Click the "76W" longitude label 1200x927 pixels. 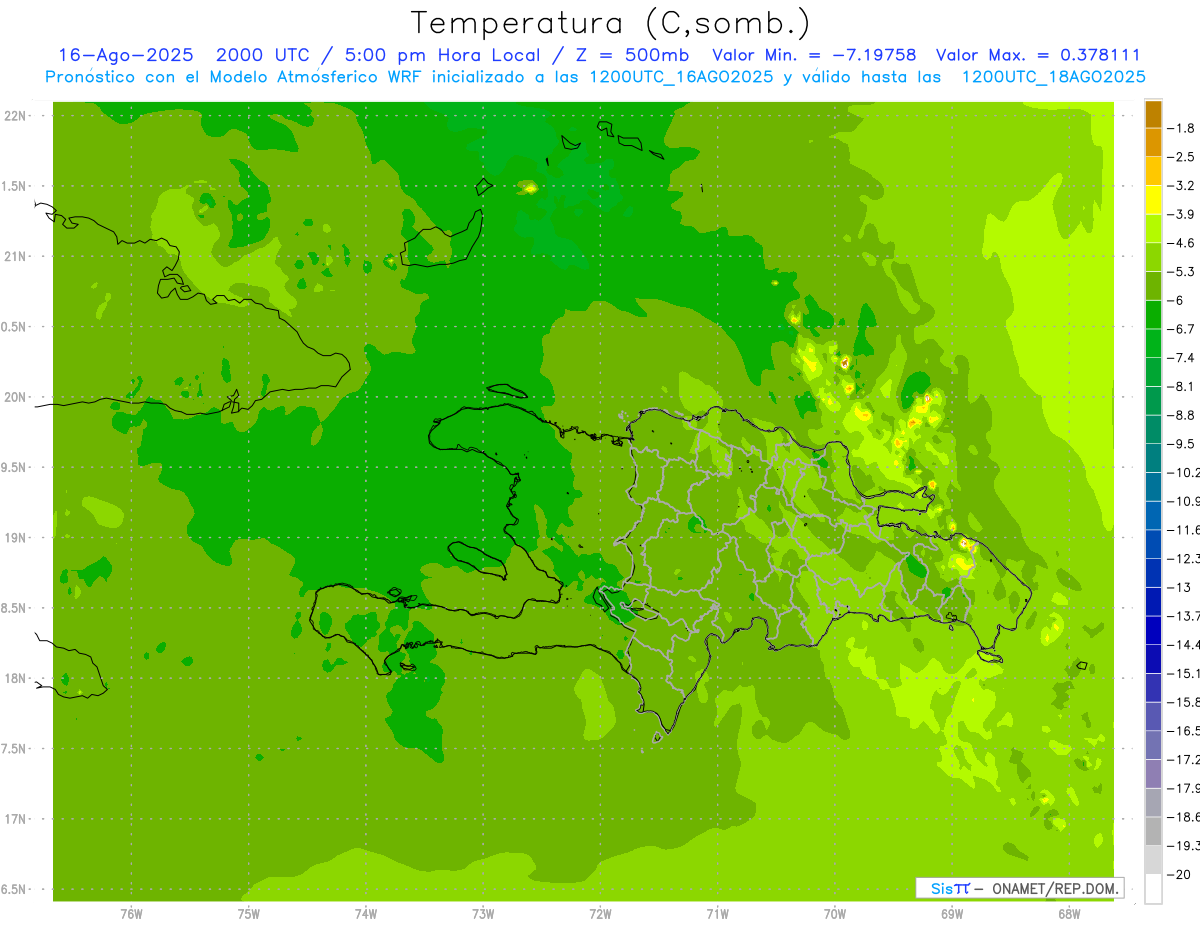click(131, 914)
